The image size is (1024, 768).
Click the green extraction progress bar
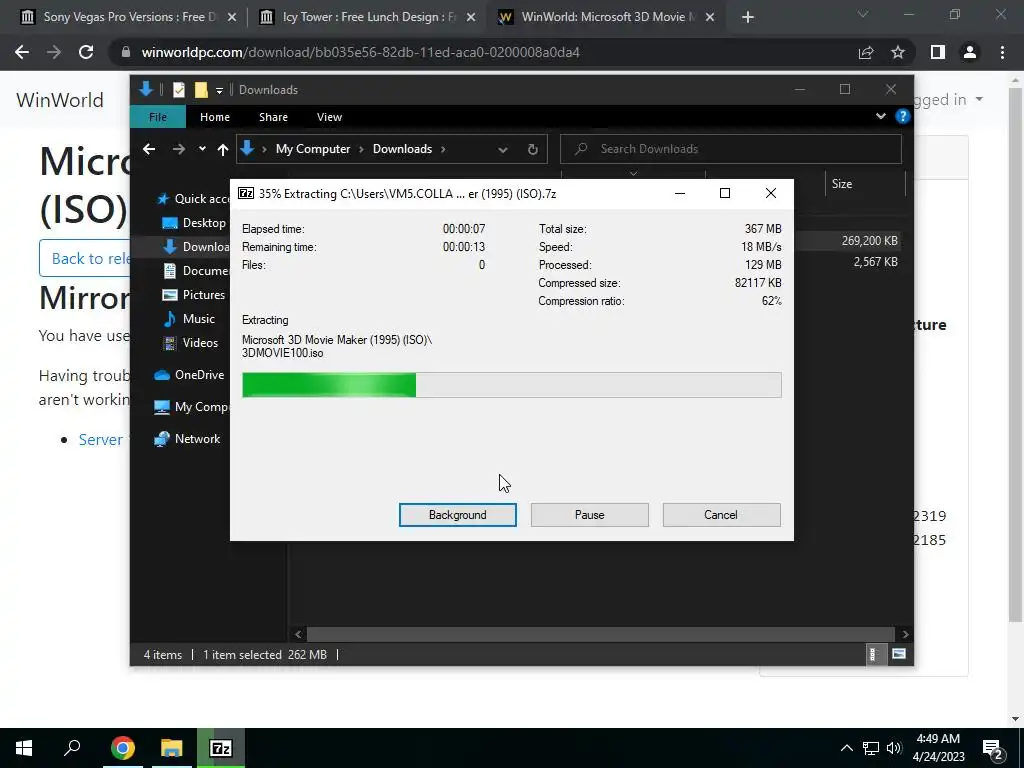tap(511, 385)
